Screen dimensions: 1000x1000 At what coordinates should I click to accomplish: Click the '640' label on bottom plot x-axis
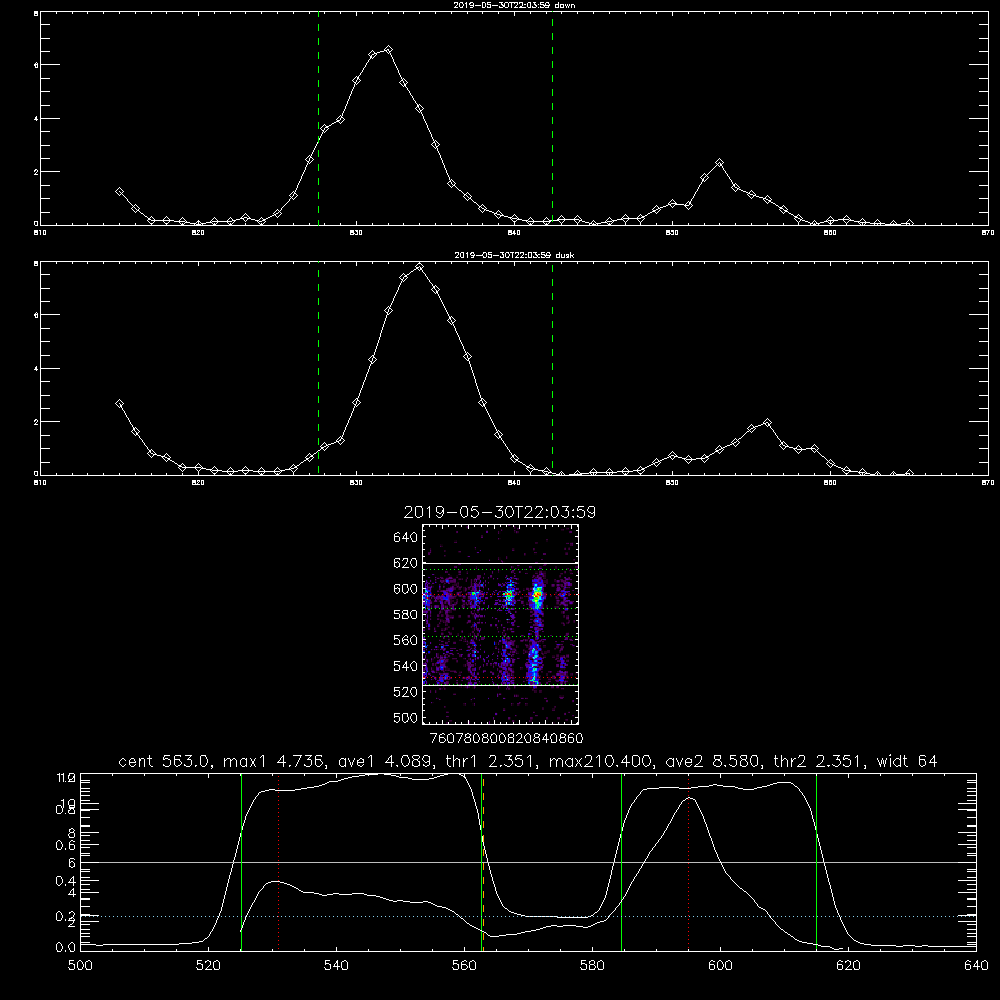click(x=976, y=966)
